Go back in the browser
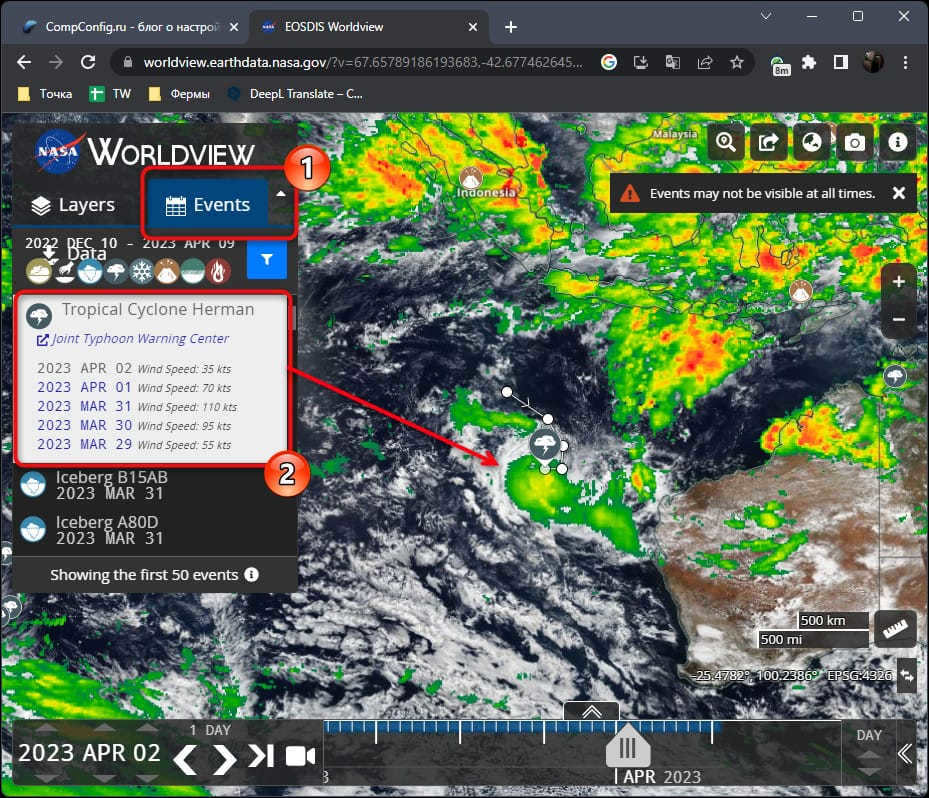929x798 pixels. click(x=24, y=62)
